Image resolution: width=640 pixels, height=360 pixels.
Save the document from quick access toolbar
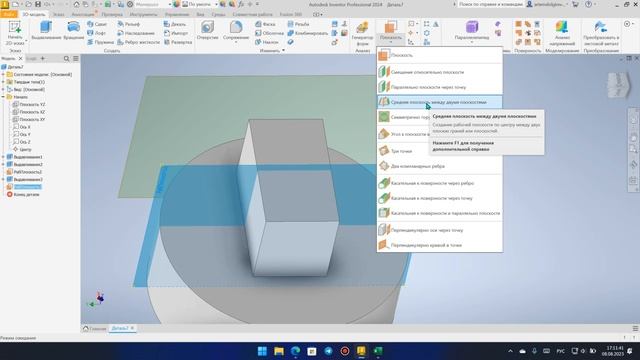point(38,4)
